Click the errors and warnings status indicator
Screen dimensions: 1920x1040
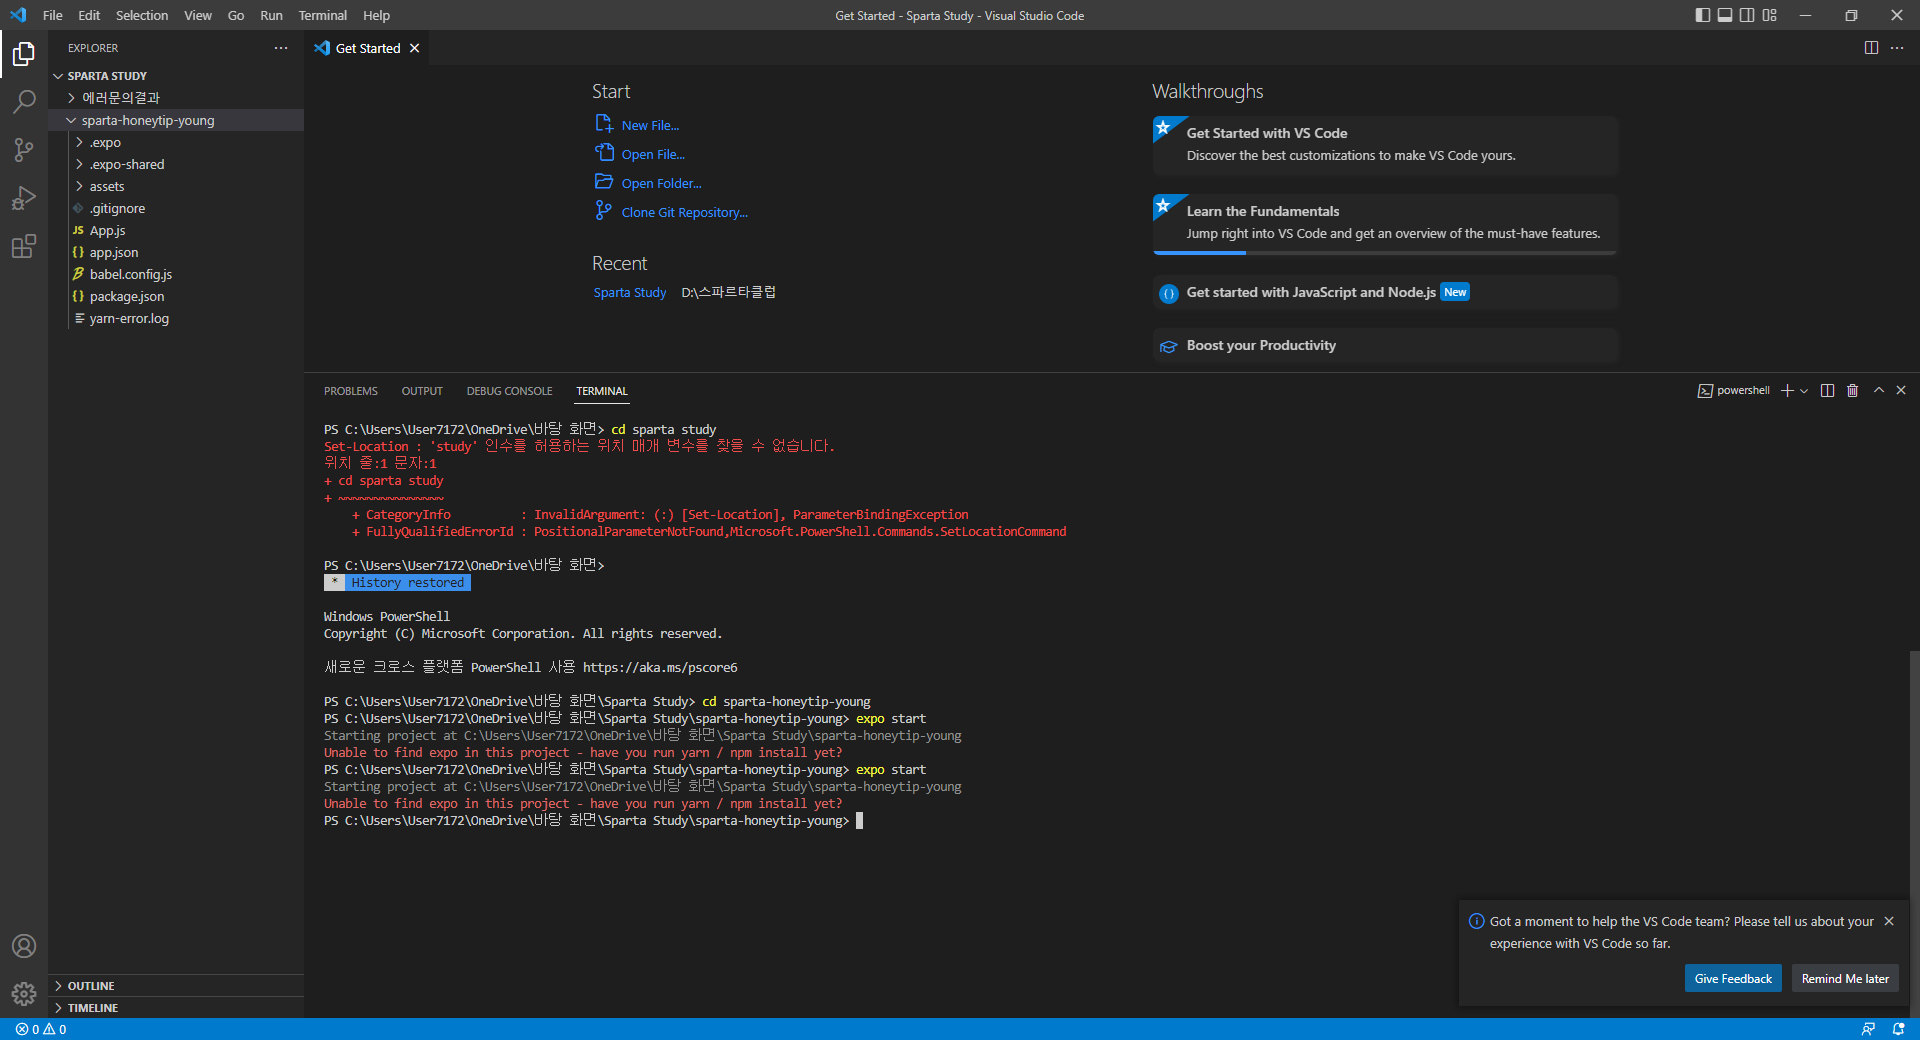(x=41, y=1029)
